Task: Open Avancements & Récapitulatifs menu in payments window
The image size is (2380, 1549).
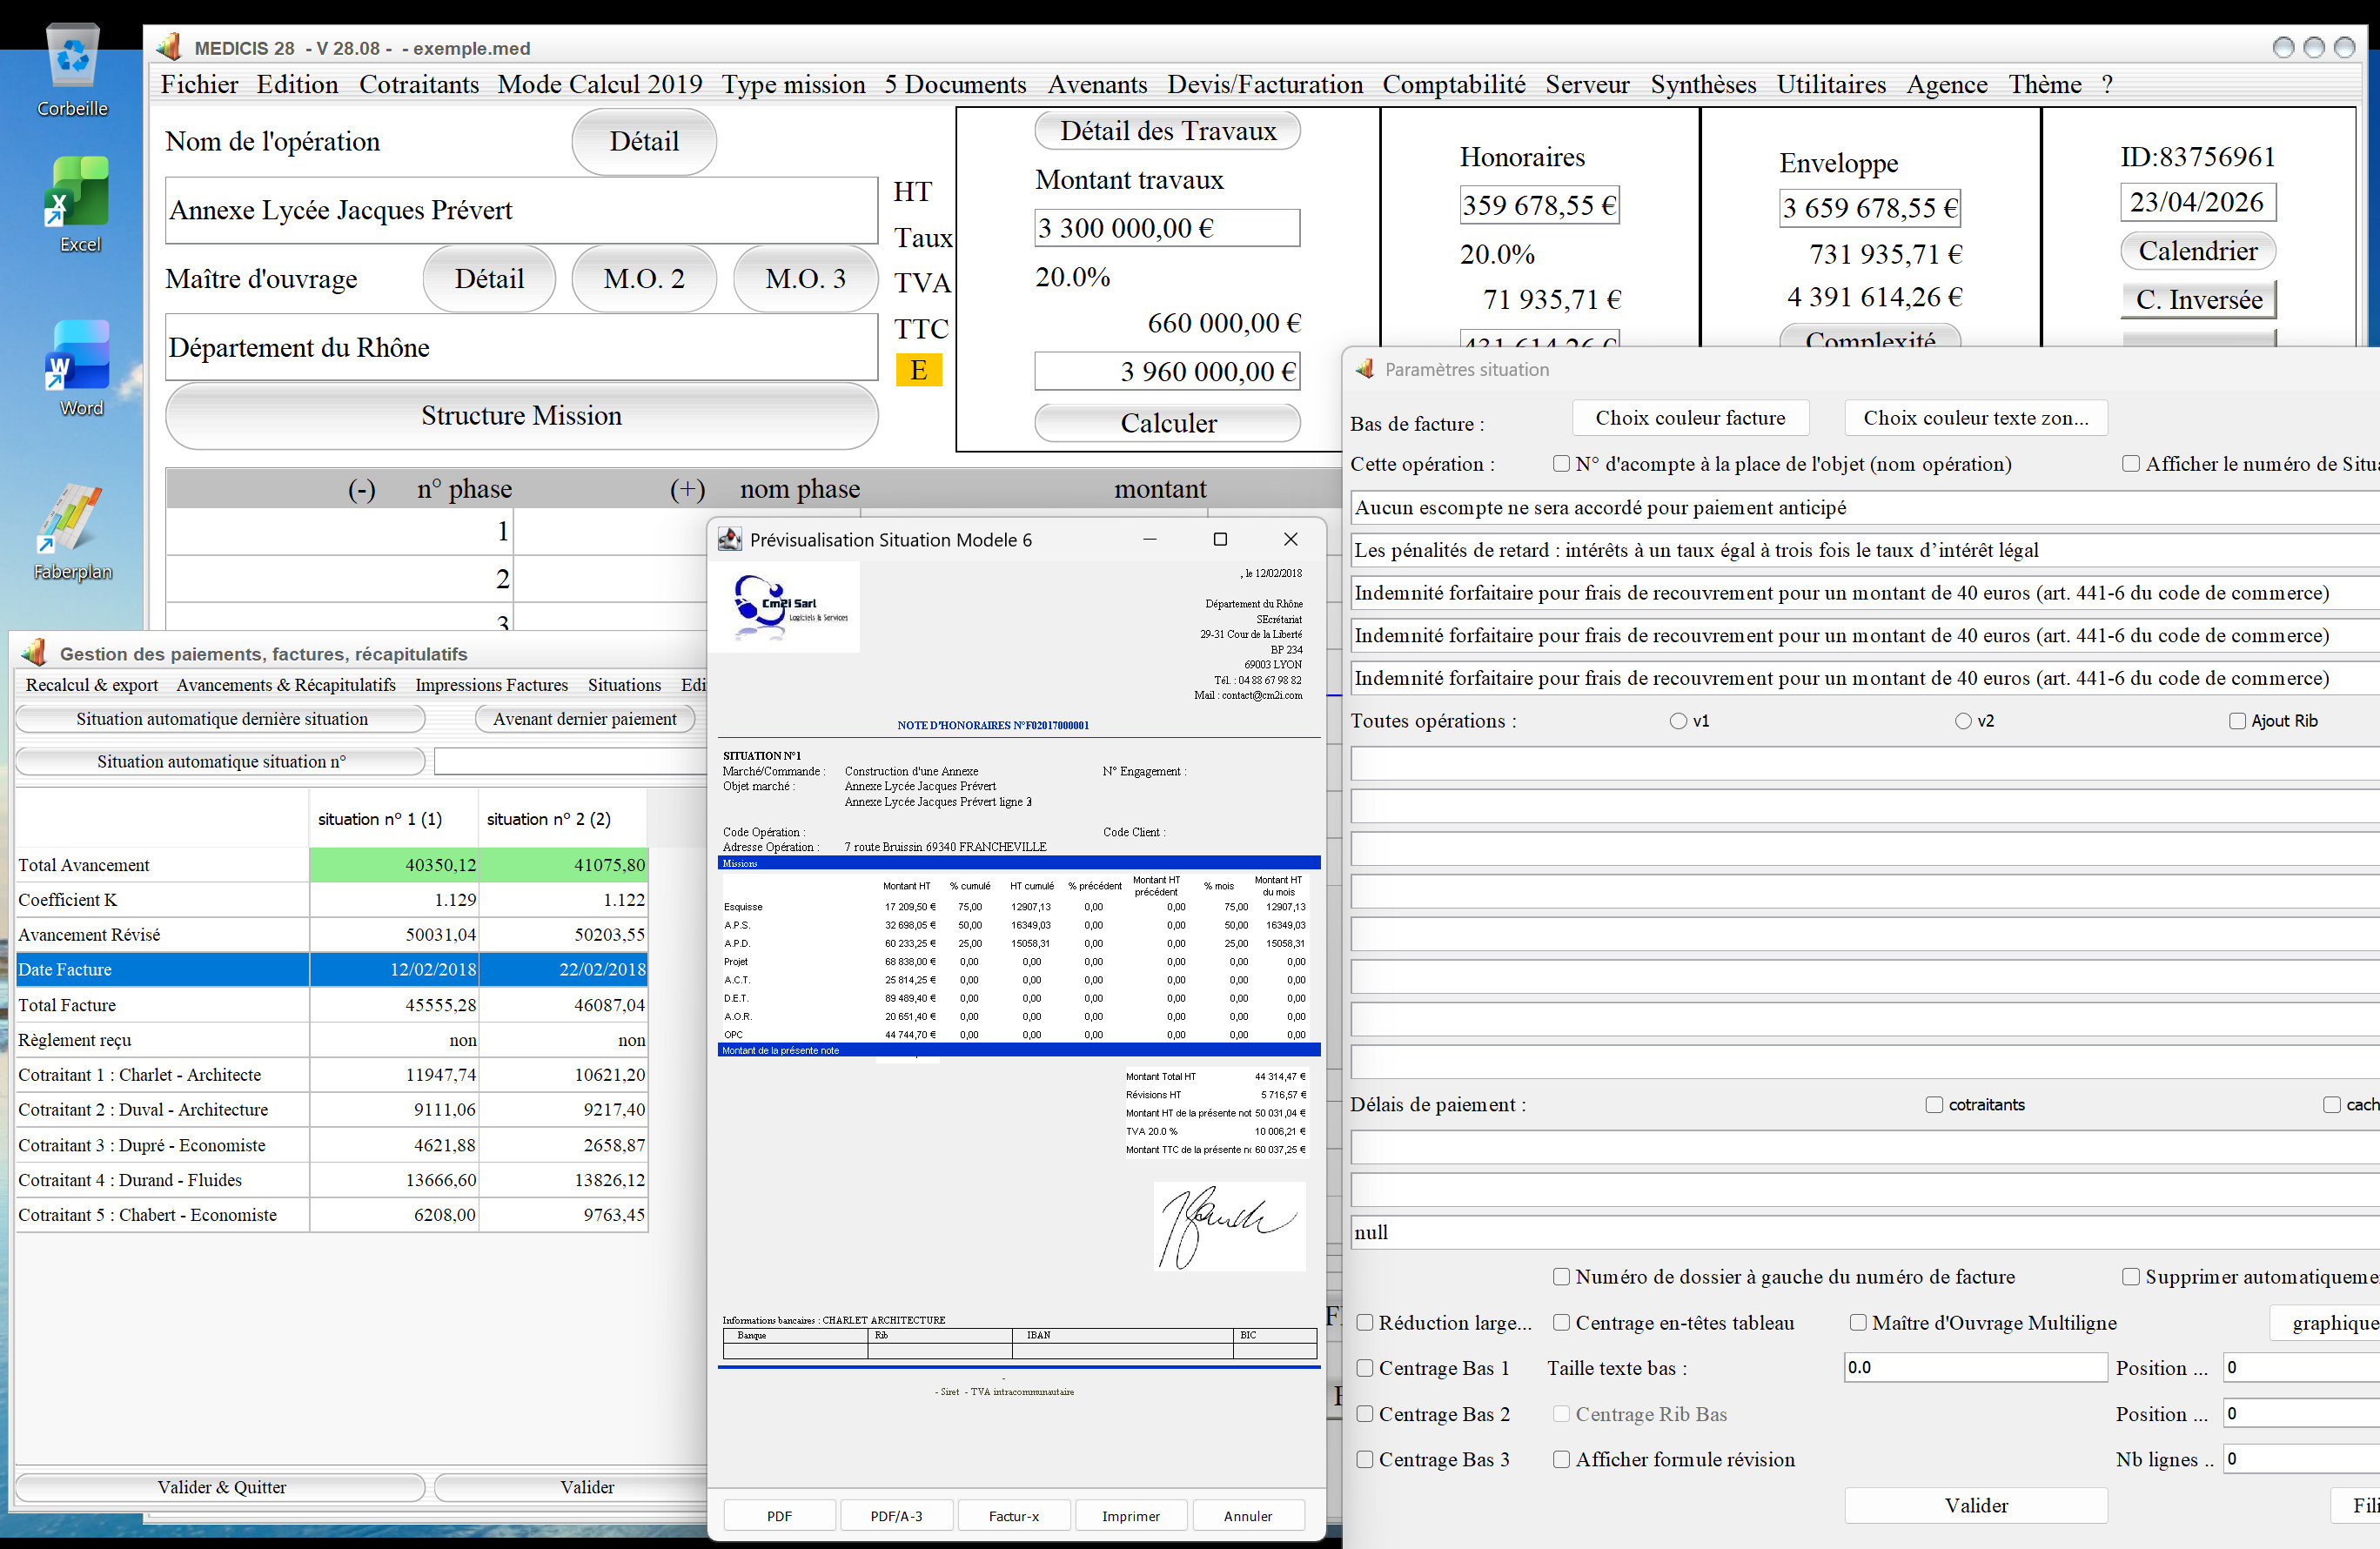Action: (x=286, y=684)
